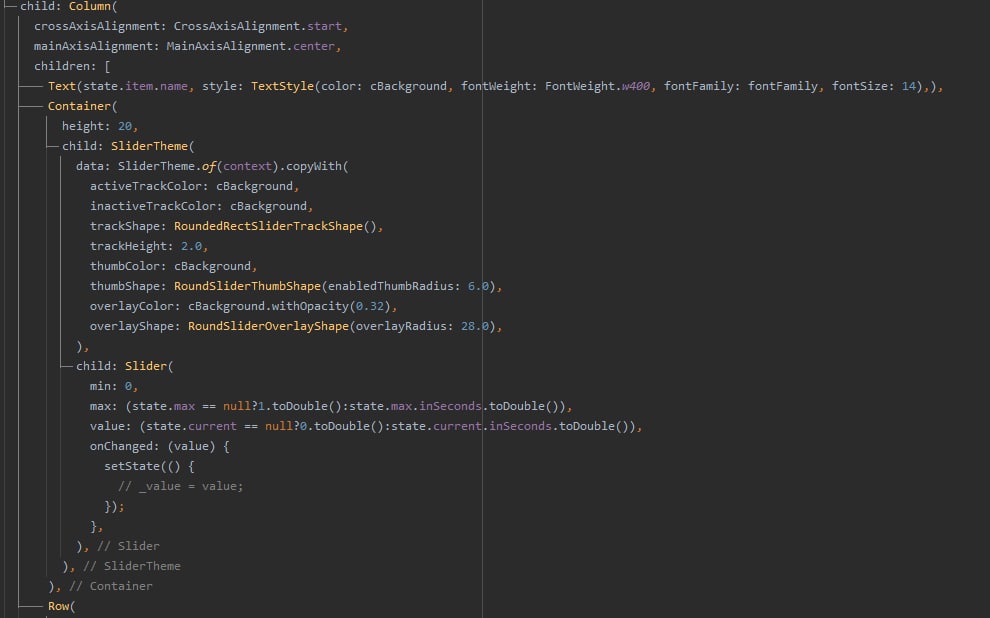Click the 'Container(' opening line
Viewport: 990px width, 618px height.
[x=83, y=106]
